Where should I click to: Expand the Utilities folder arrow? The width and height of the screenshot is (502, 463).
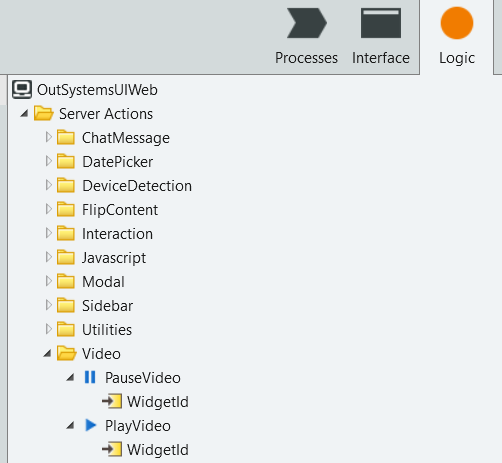[49, 329]
